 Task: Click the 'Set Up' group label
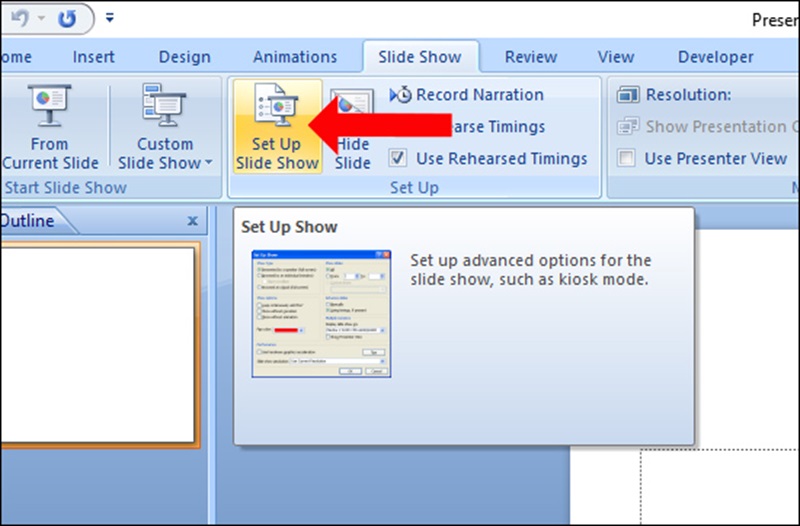tap(414, 188)
